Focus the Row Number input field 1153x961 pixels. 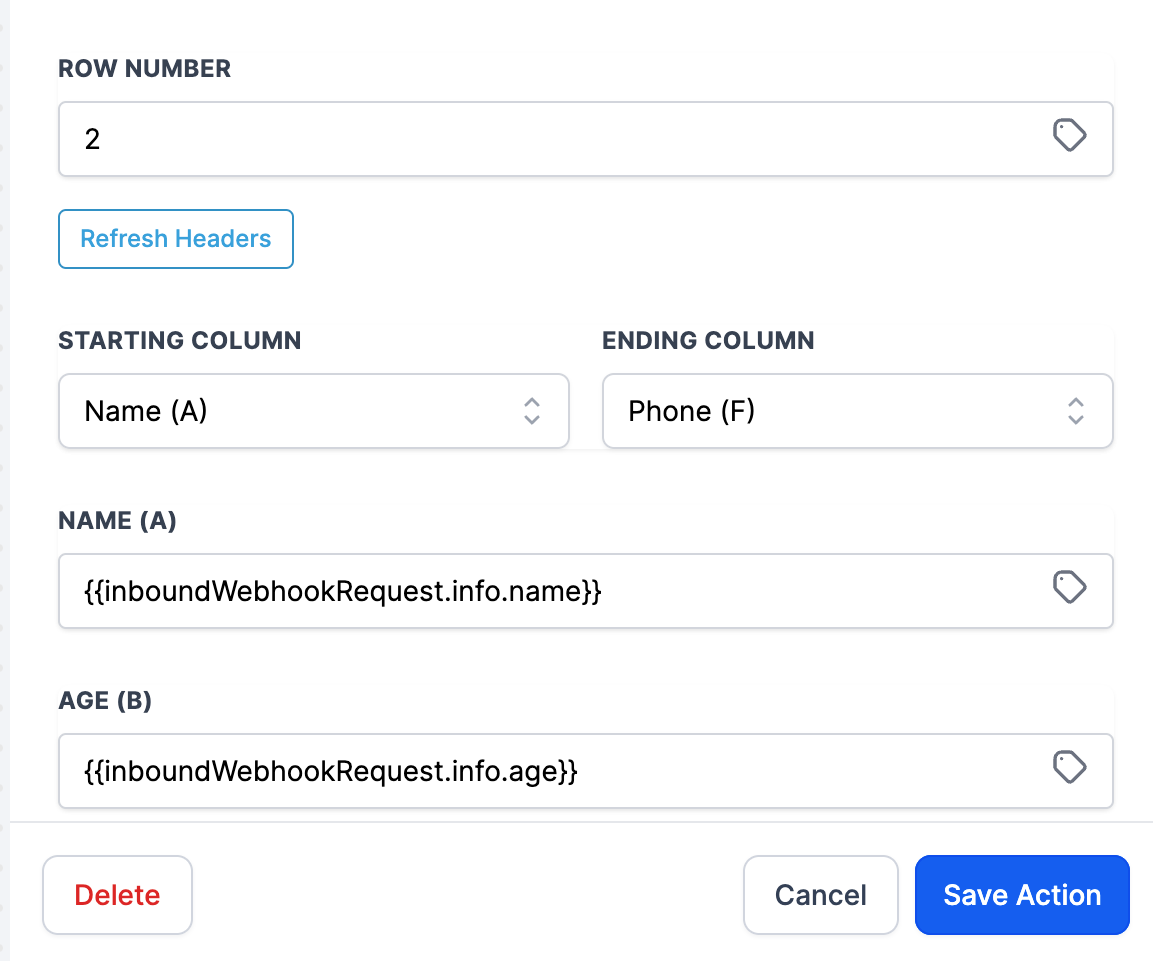click(x=540, y=139)
